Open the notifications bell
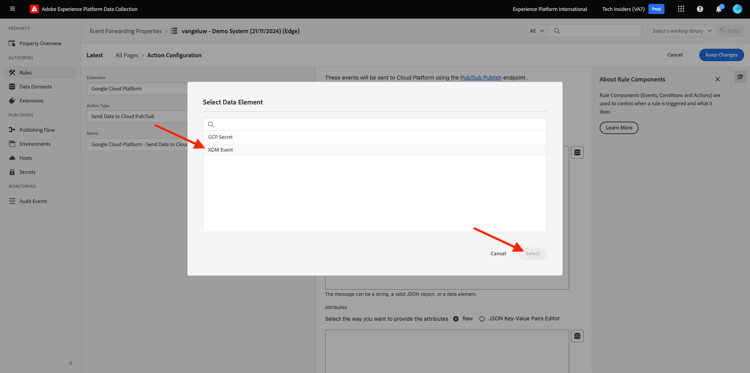750x373 pixels. point(718,9)
